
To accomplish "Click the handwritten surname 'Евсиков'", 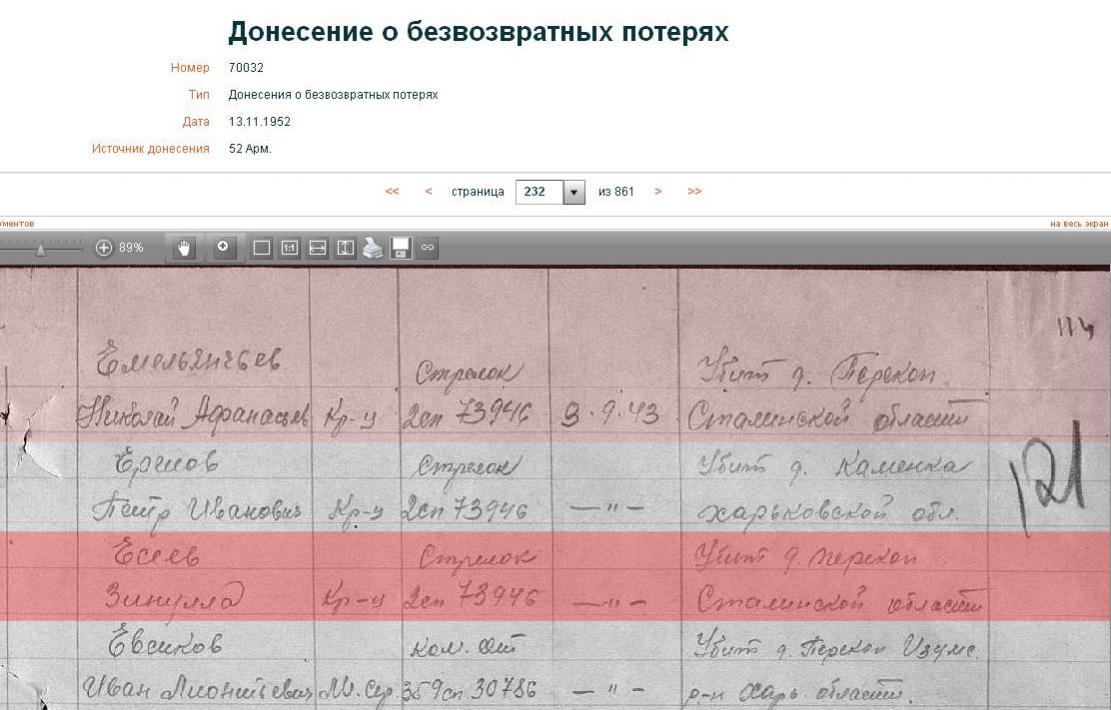I will tap(165, 643).
